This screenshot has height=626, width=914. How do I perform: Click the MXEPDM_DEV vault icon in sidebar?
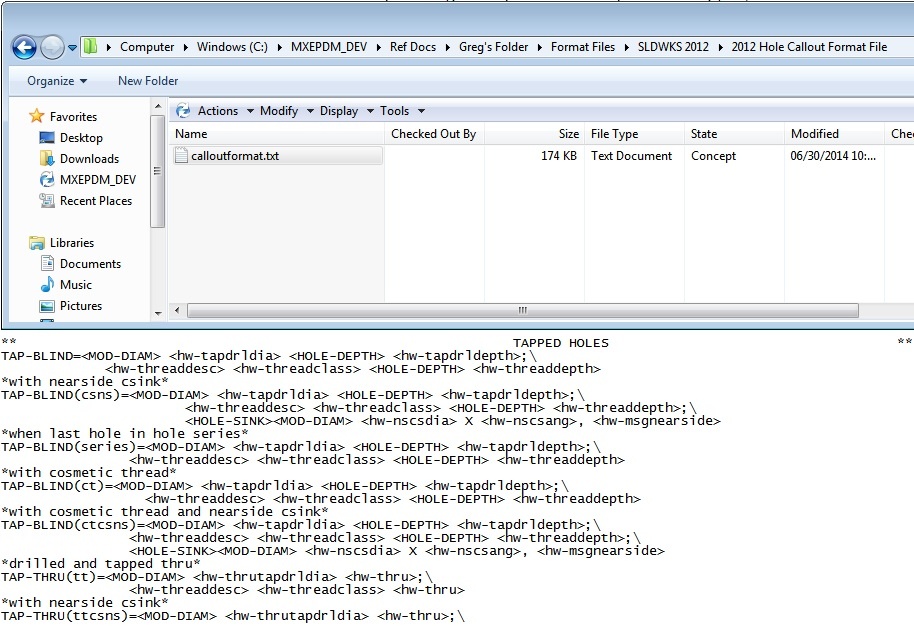47,179
